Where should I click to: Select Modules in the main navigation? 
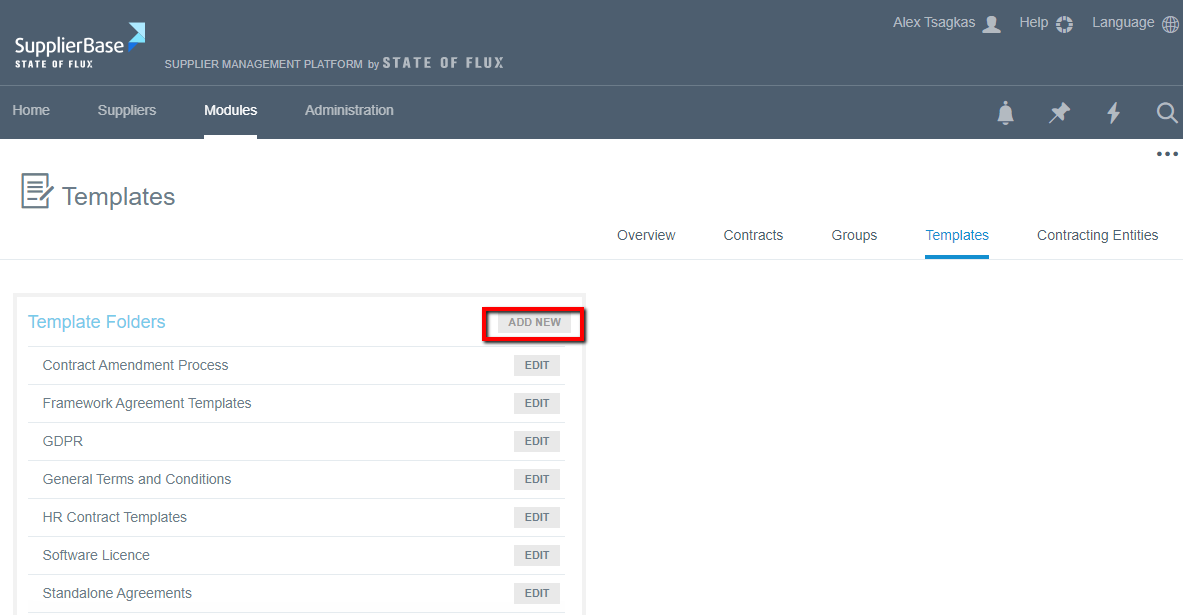tap(230, 110)
